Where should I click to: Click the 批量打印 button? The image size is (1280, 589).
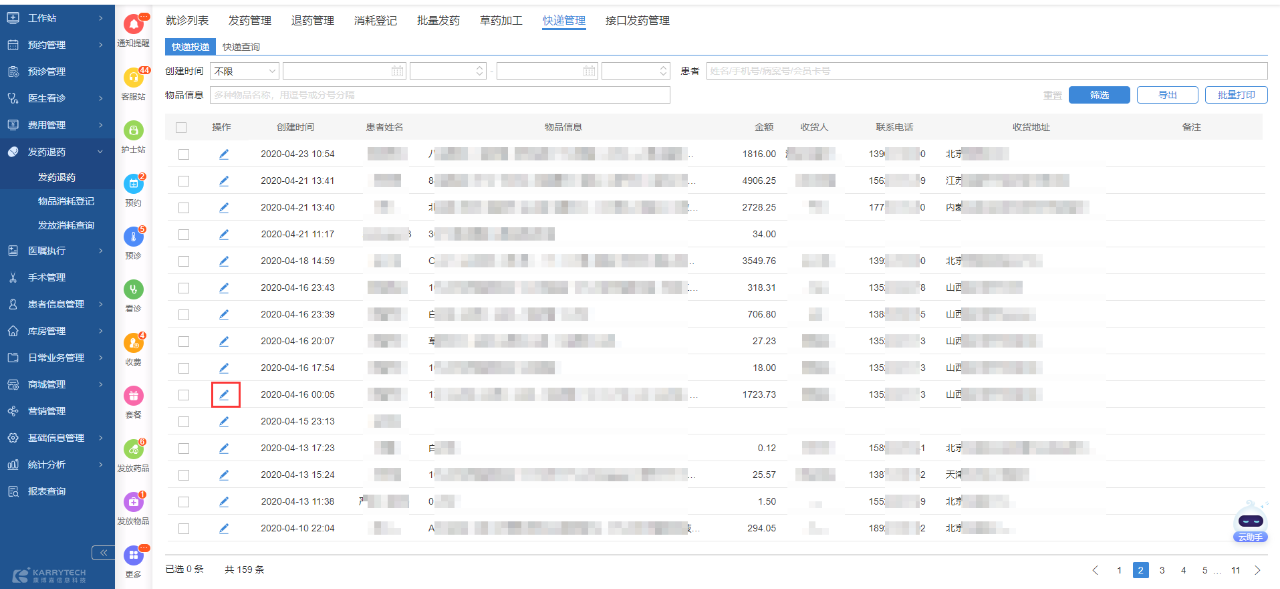pos(1236,95)
